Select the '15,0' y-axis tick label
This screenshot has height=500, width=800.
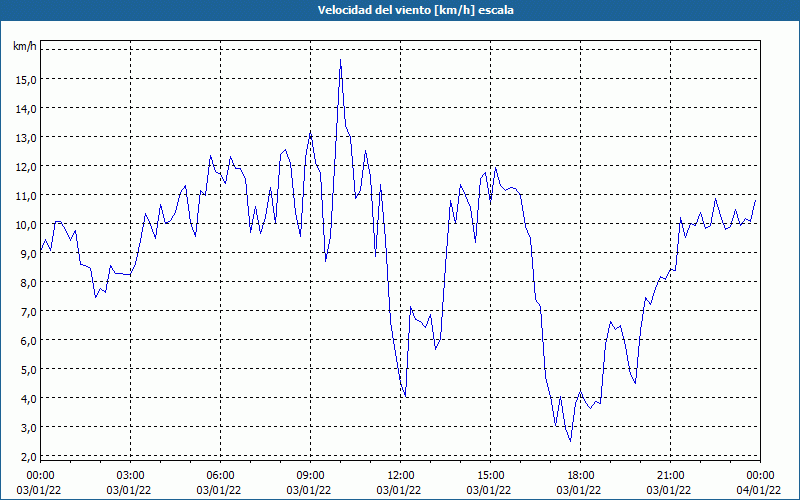tap(26, 80)
